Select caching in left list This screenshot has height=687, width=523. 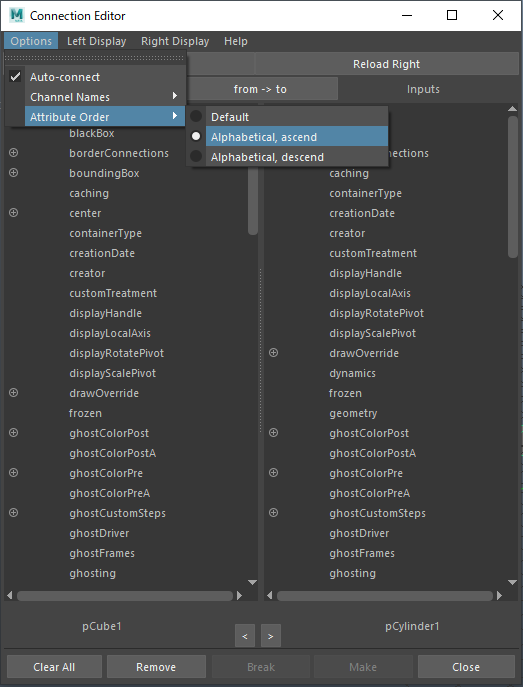click(x=89, y=193)
